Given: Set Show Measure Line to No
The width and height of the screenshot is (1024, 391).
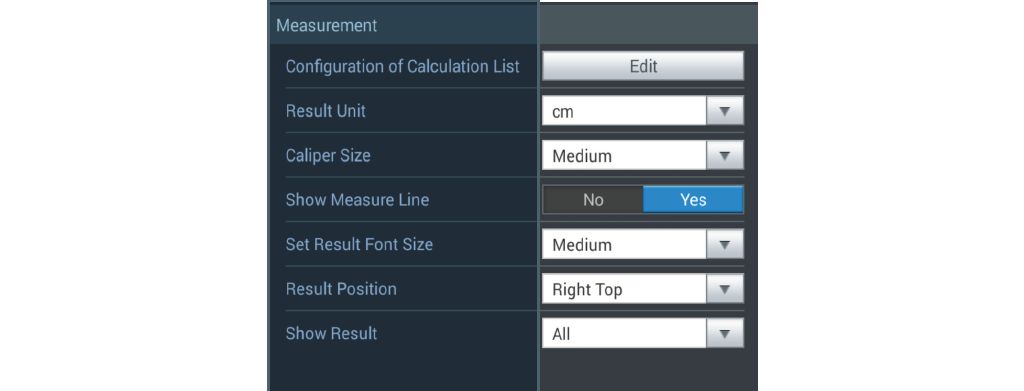Looking at the screenshot, I should click(593, 200).
